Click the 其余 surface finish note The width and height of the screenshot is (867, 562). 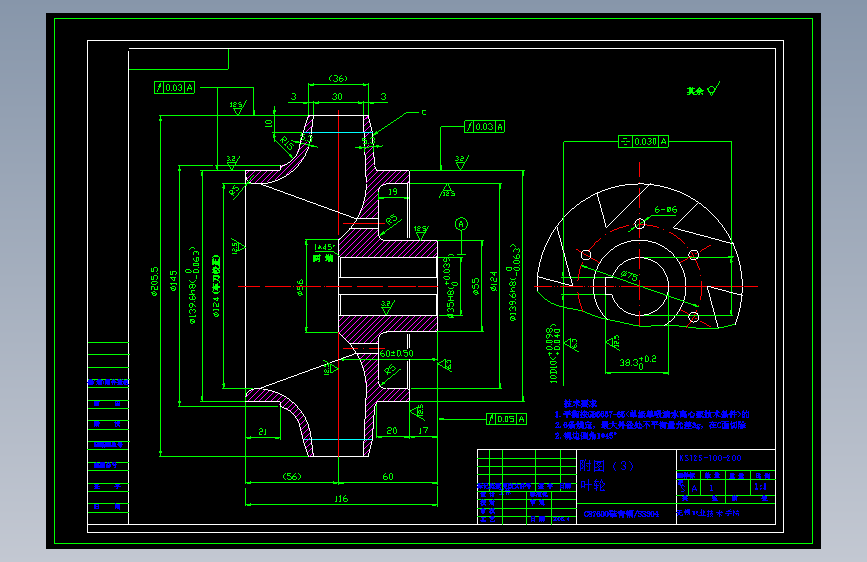coord(695,91)
